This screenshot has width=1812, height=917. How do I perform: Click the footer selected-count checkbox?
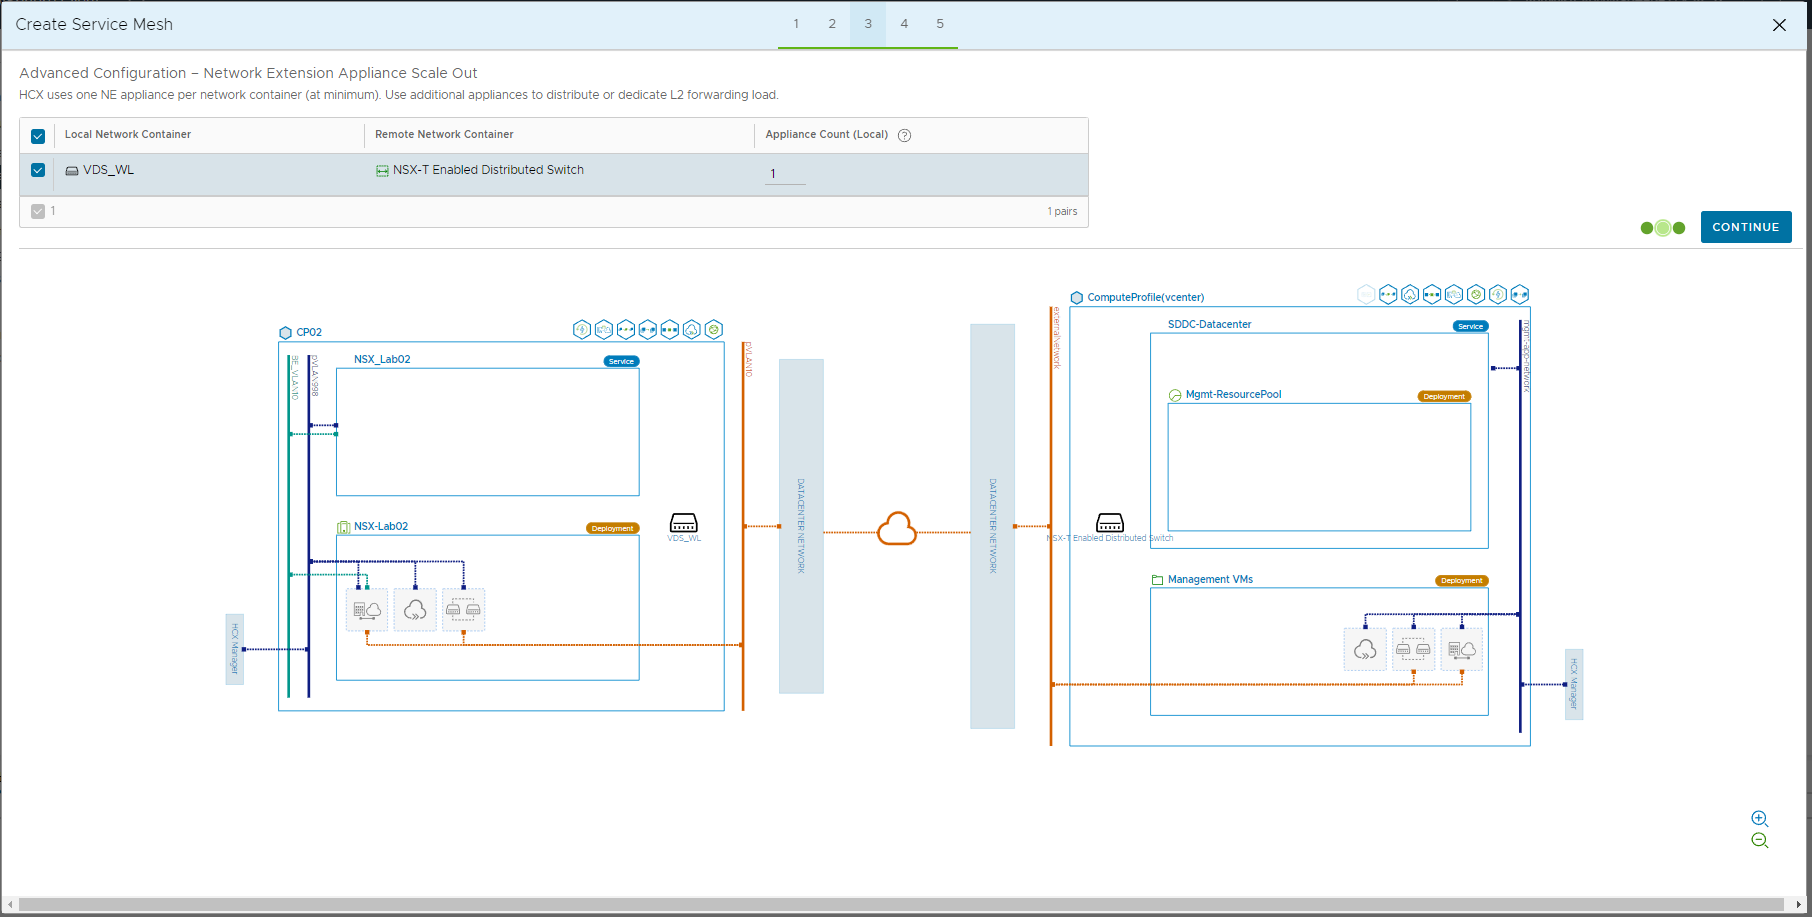[x=38, y=211]
